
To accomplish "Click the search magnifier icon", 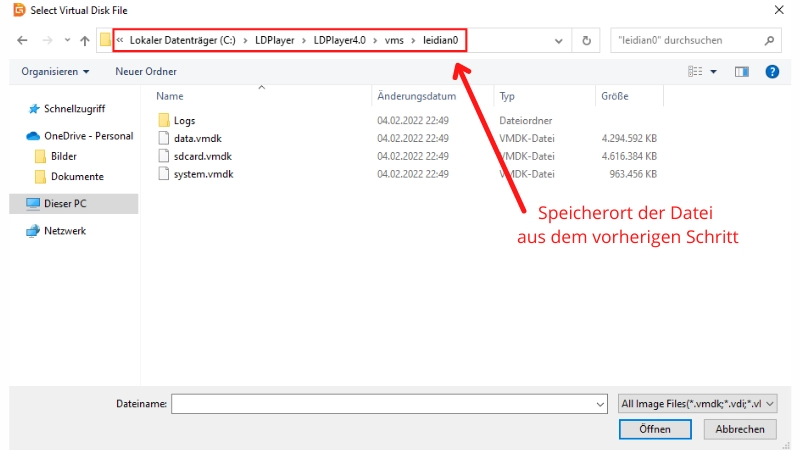I will coord(769,40).
